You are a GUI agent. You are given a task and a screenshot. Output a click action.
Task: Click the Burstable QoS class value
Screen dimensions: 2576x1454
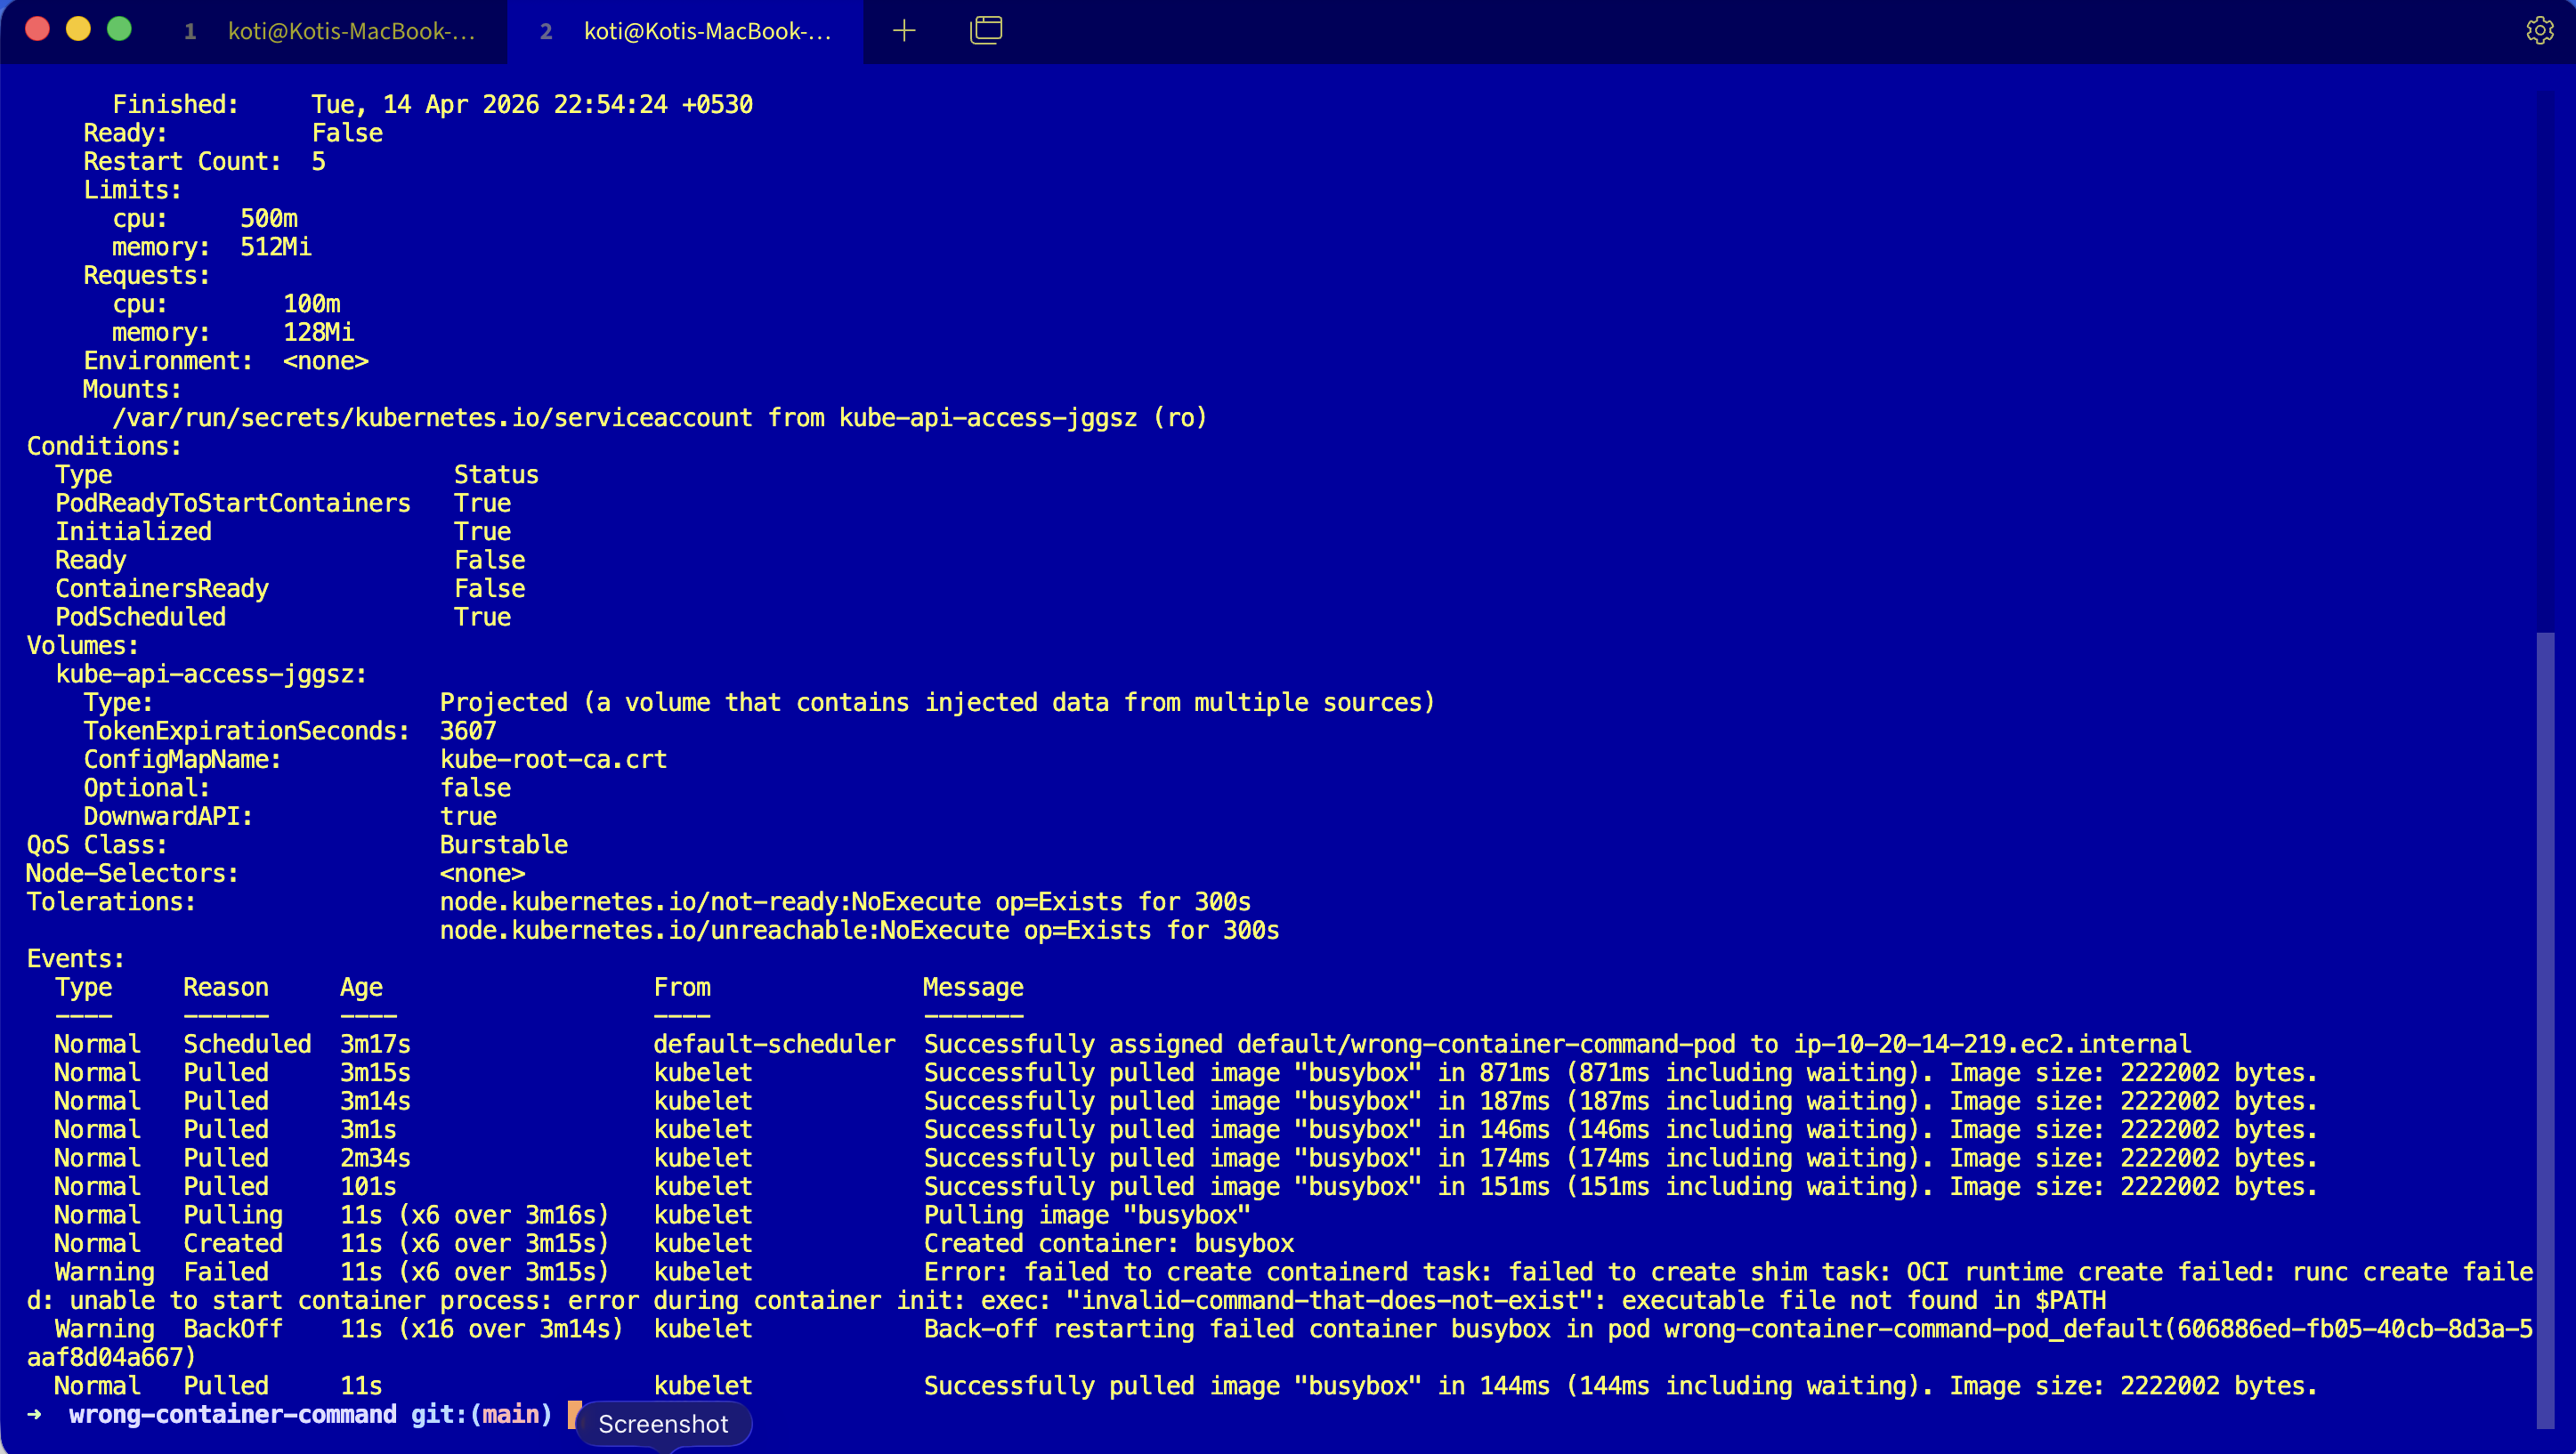(x=503, y=844)
